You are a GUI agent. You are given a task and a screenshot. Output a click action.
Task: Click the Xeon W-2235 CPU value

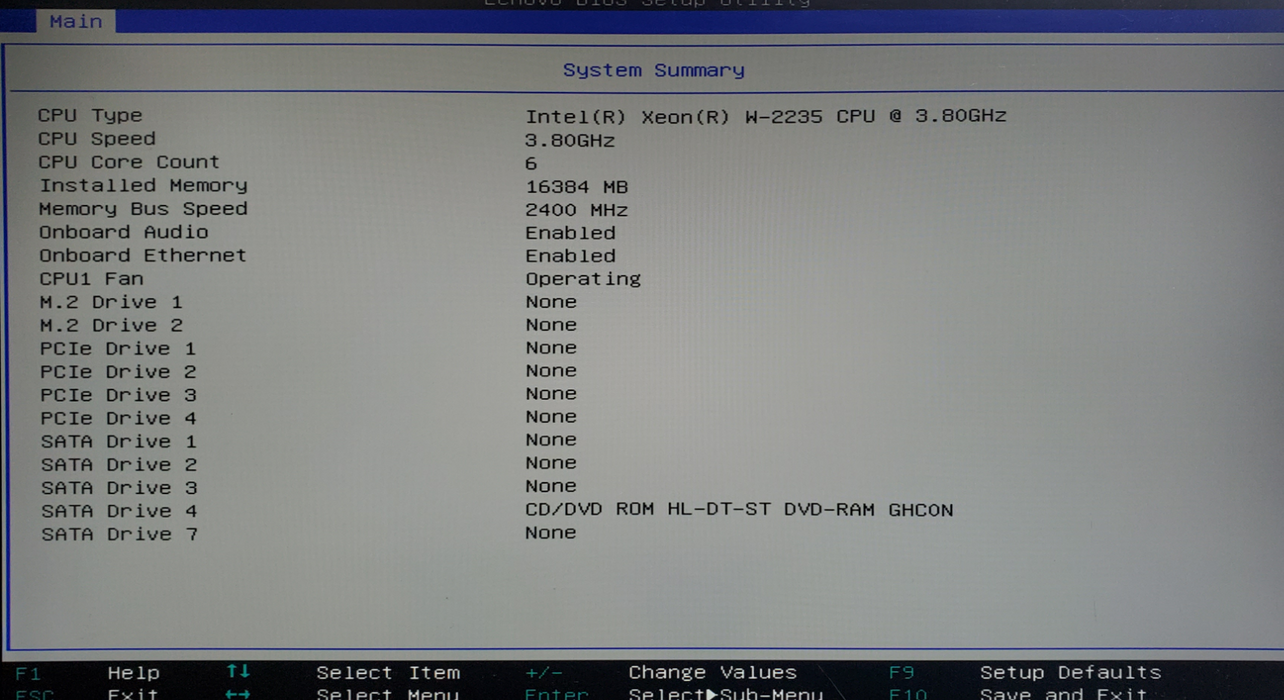click(x=766, y=116)
